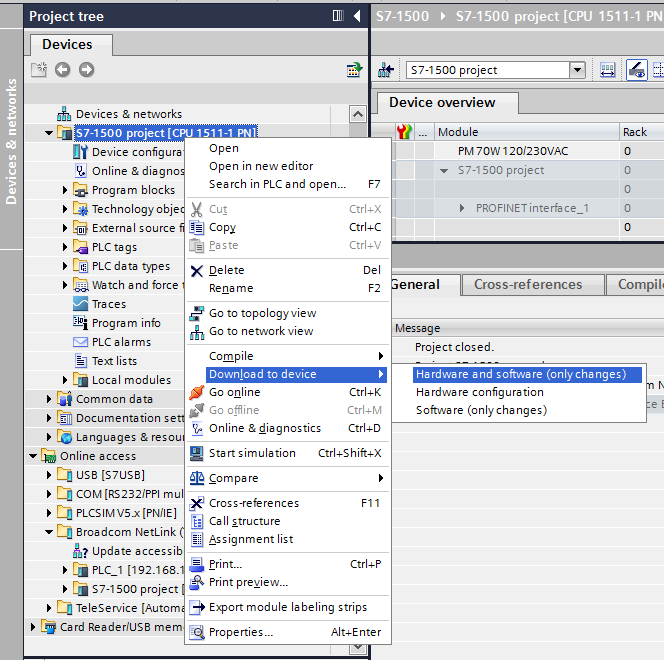
Task: Click the network view icon beside device selector
Action: (386, 70)
